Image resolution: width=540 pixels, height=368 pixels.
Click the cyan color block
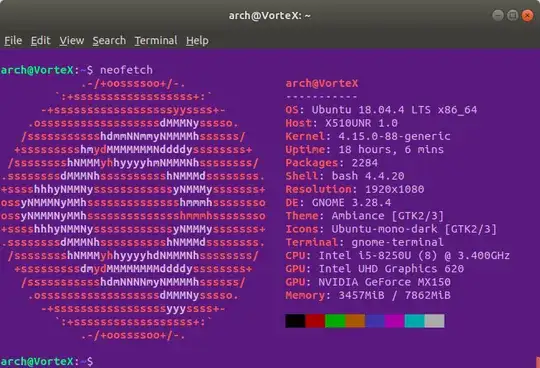415,321
